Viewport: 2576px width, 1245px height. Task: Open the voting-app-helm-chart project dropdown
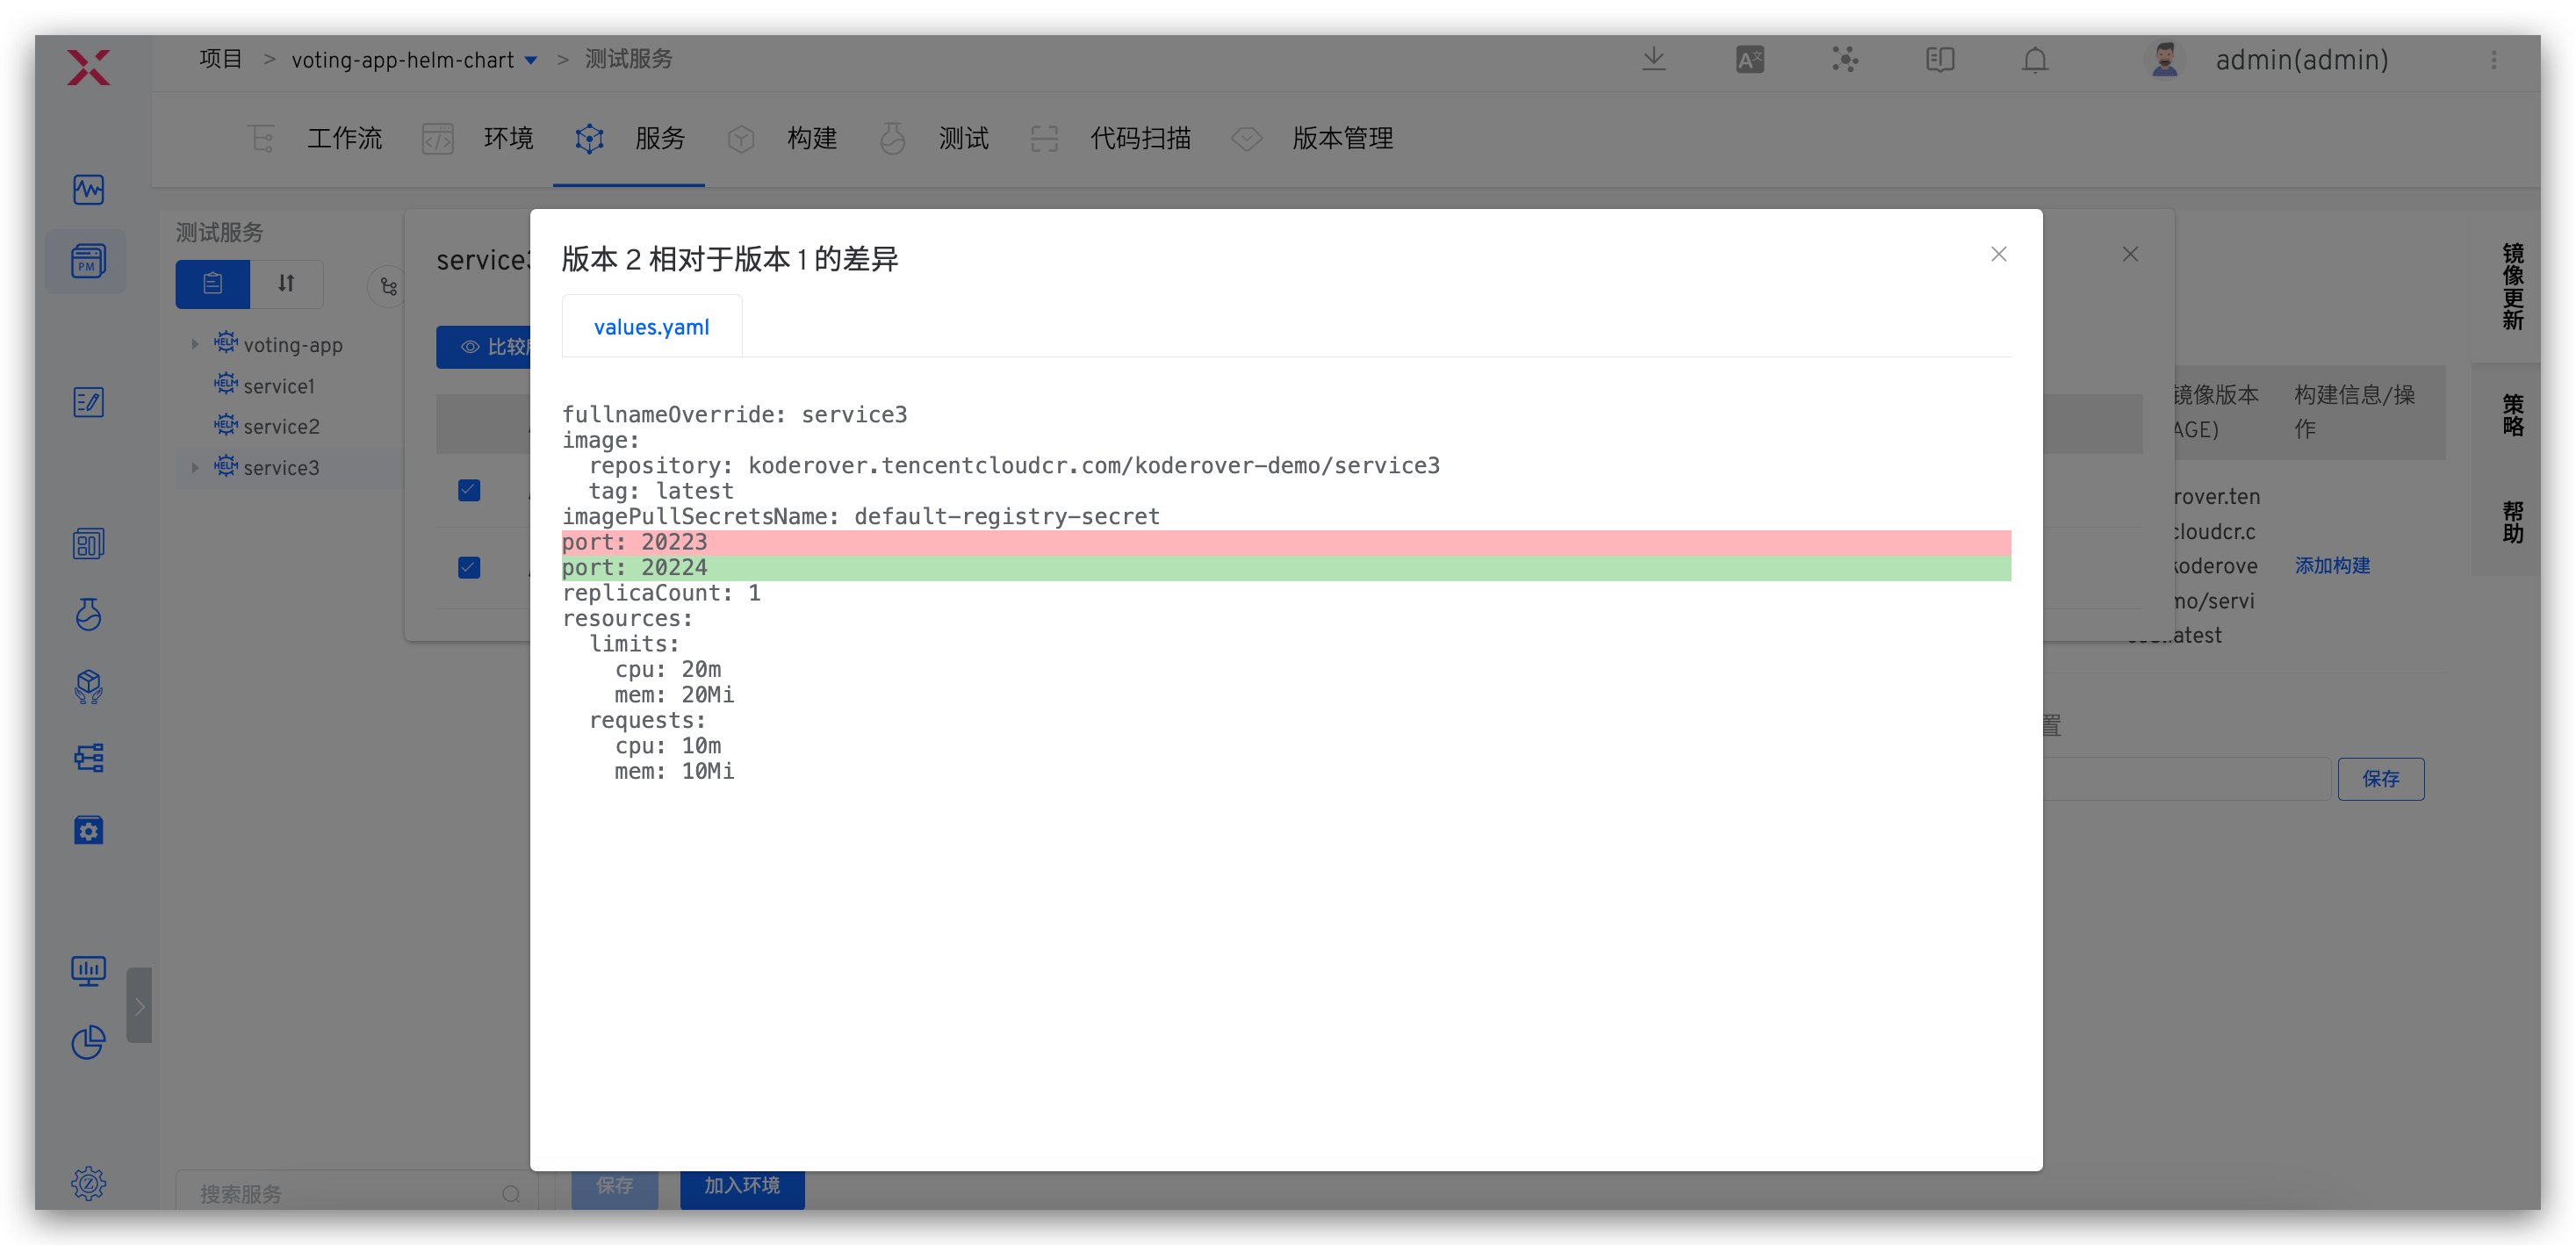pyautogui.click(x=531, y=61)
